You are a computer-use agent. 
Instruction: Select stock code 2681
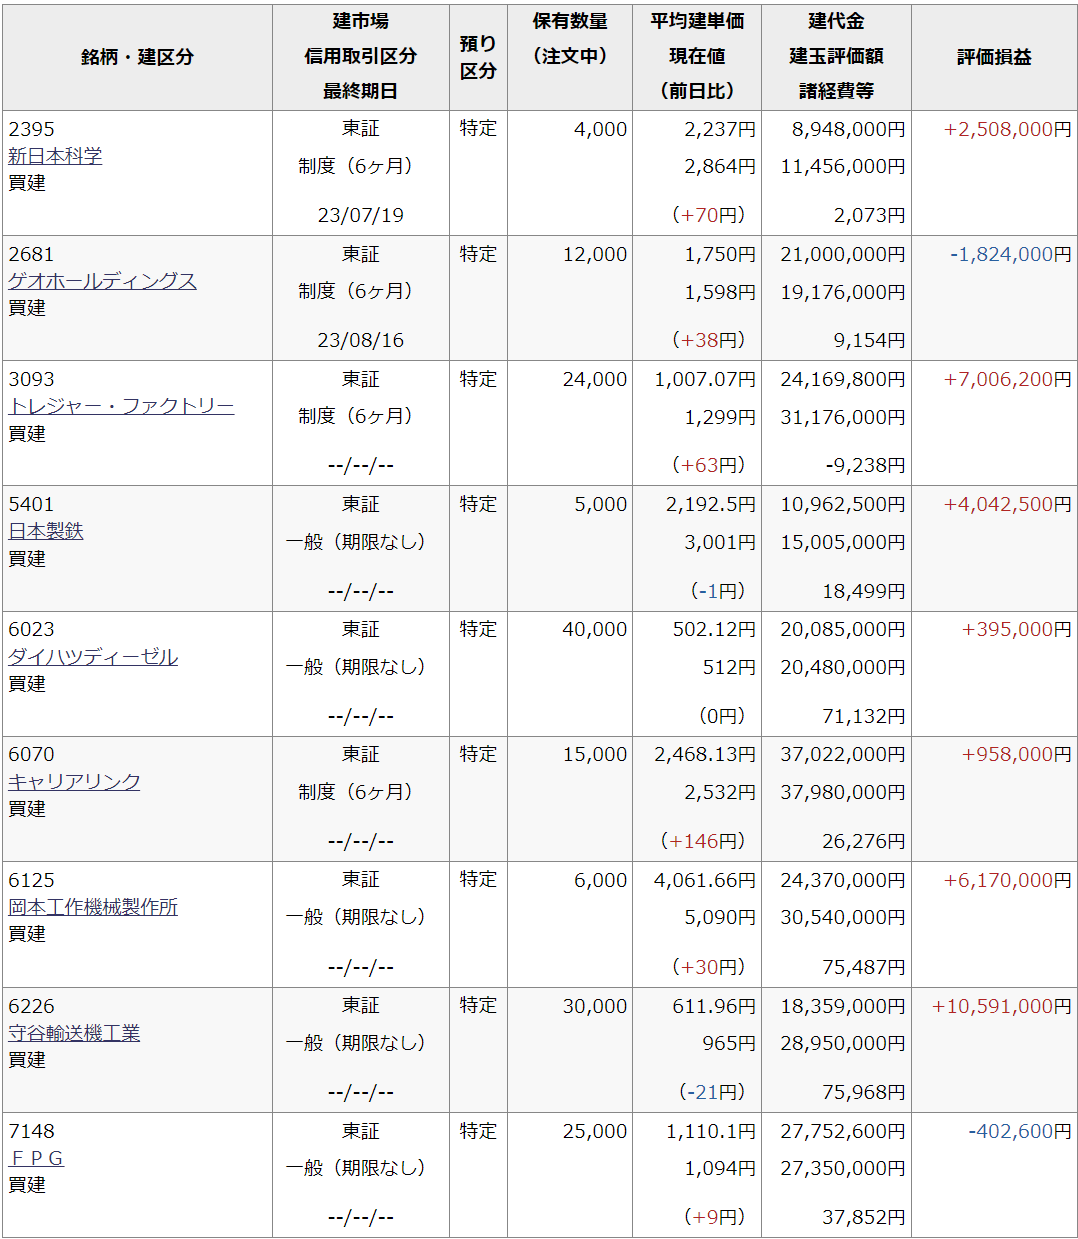[x=31, y=254]
